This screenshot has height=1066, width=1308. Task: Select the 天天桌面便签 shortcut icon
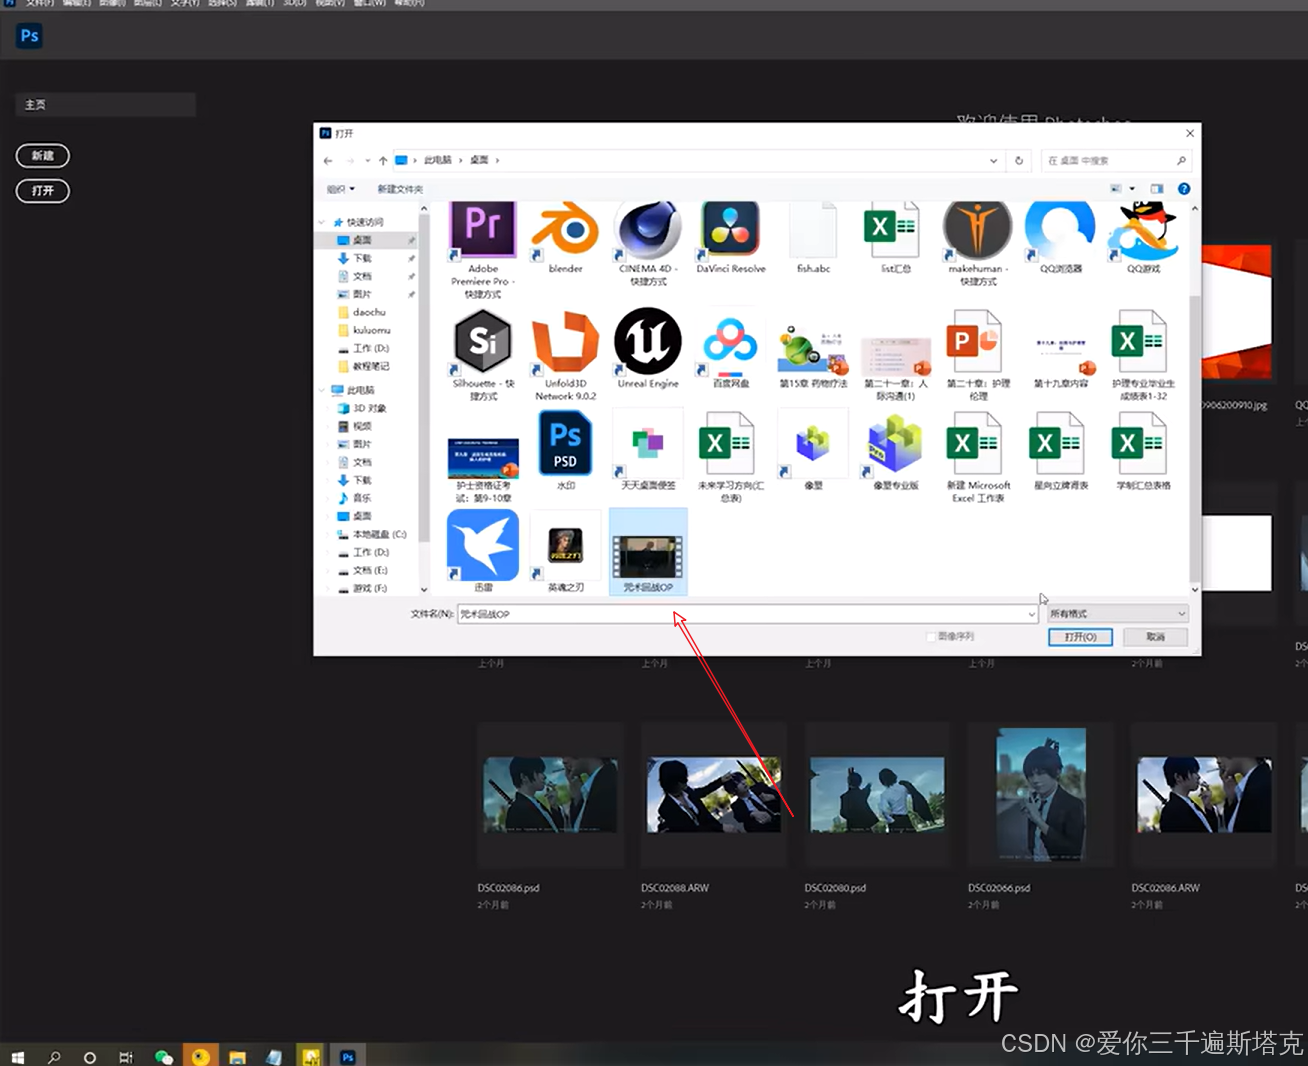pyautogui.click(x=648, y=444)
